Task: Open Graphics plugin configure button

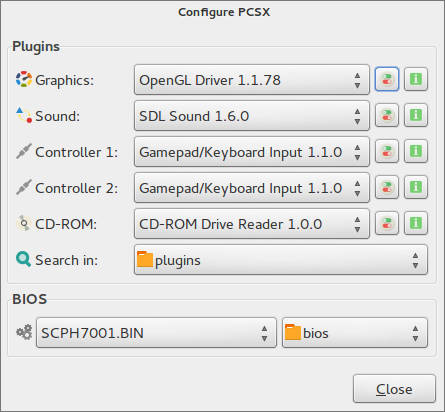Action: (387, 79)
